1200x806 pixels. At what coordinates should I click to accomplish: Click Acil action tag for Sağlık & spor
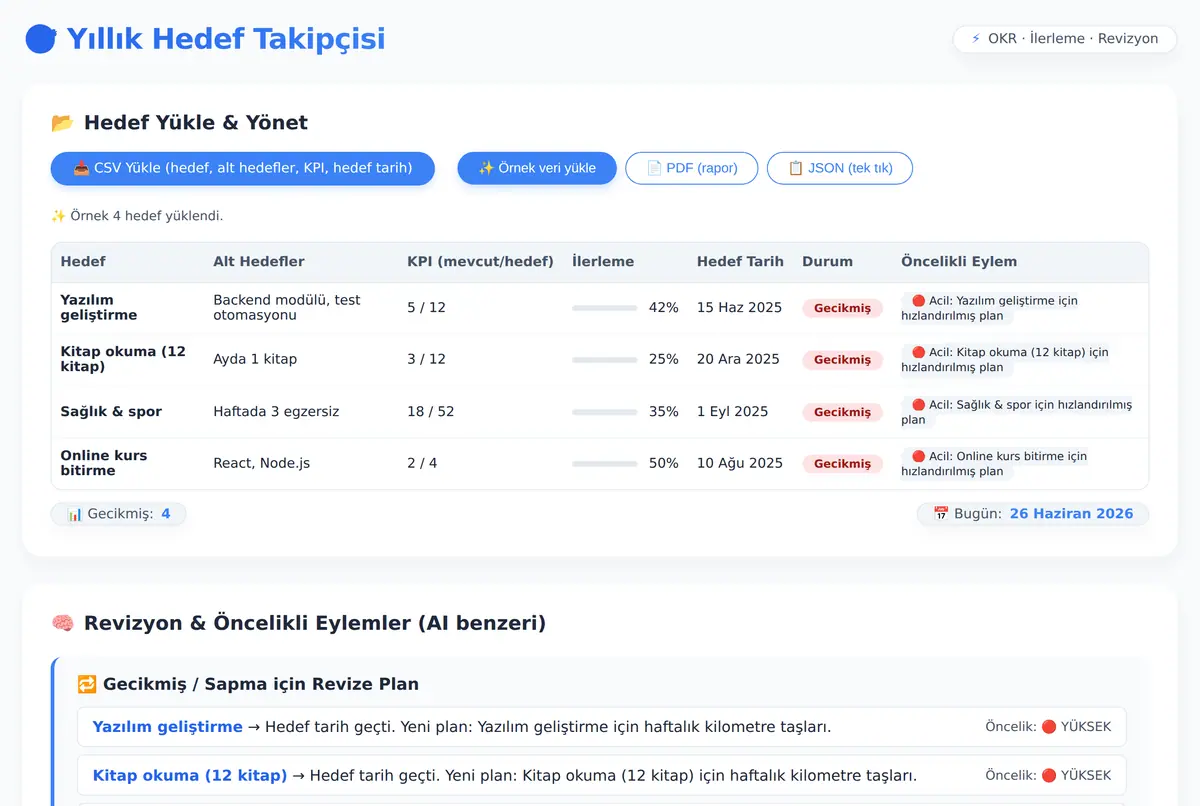[x=1017, y=412]
